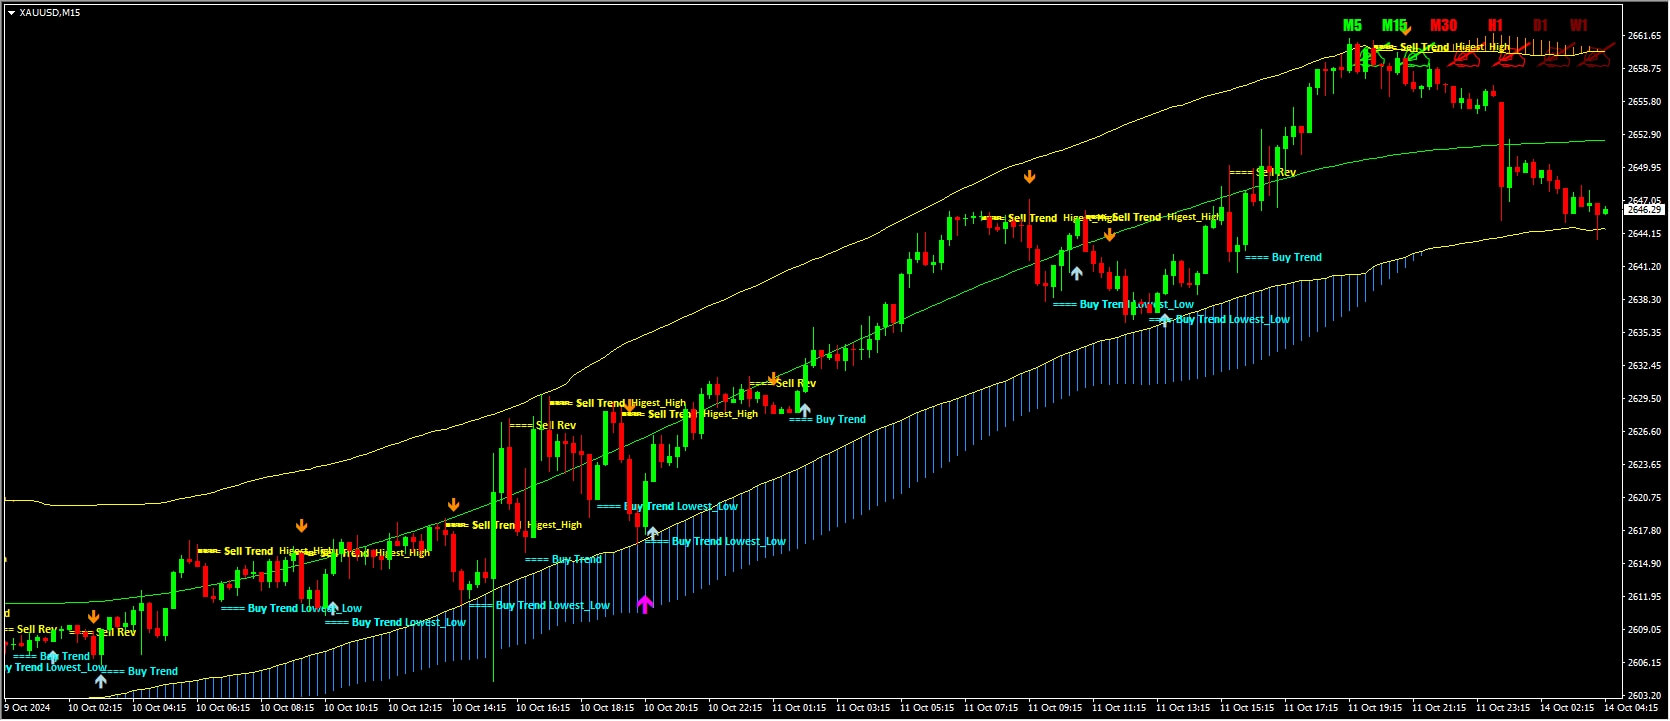Click price level 2635.35 on the scale
The width and height of the screenshot is (1670, 721).
click(x=1644, y=333)
